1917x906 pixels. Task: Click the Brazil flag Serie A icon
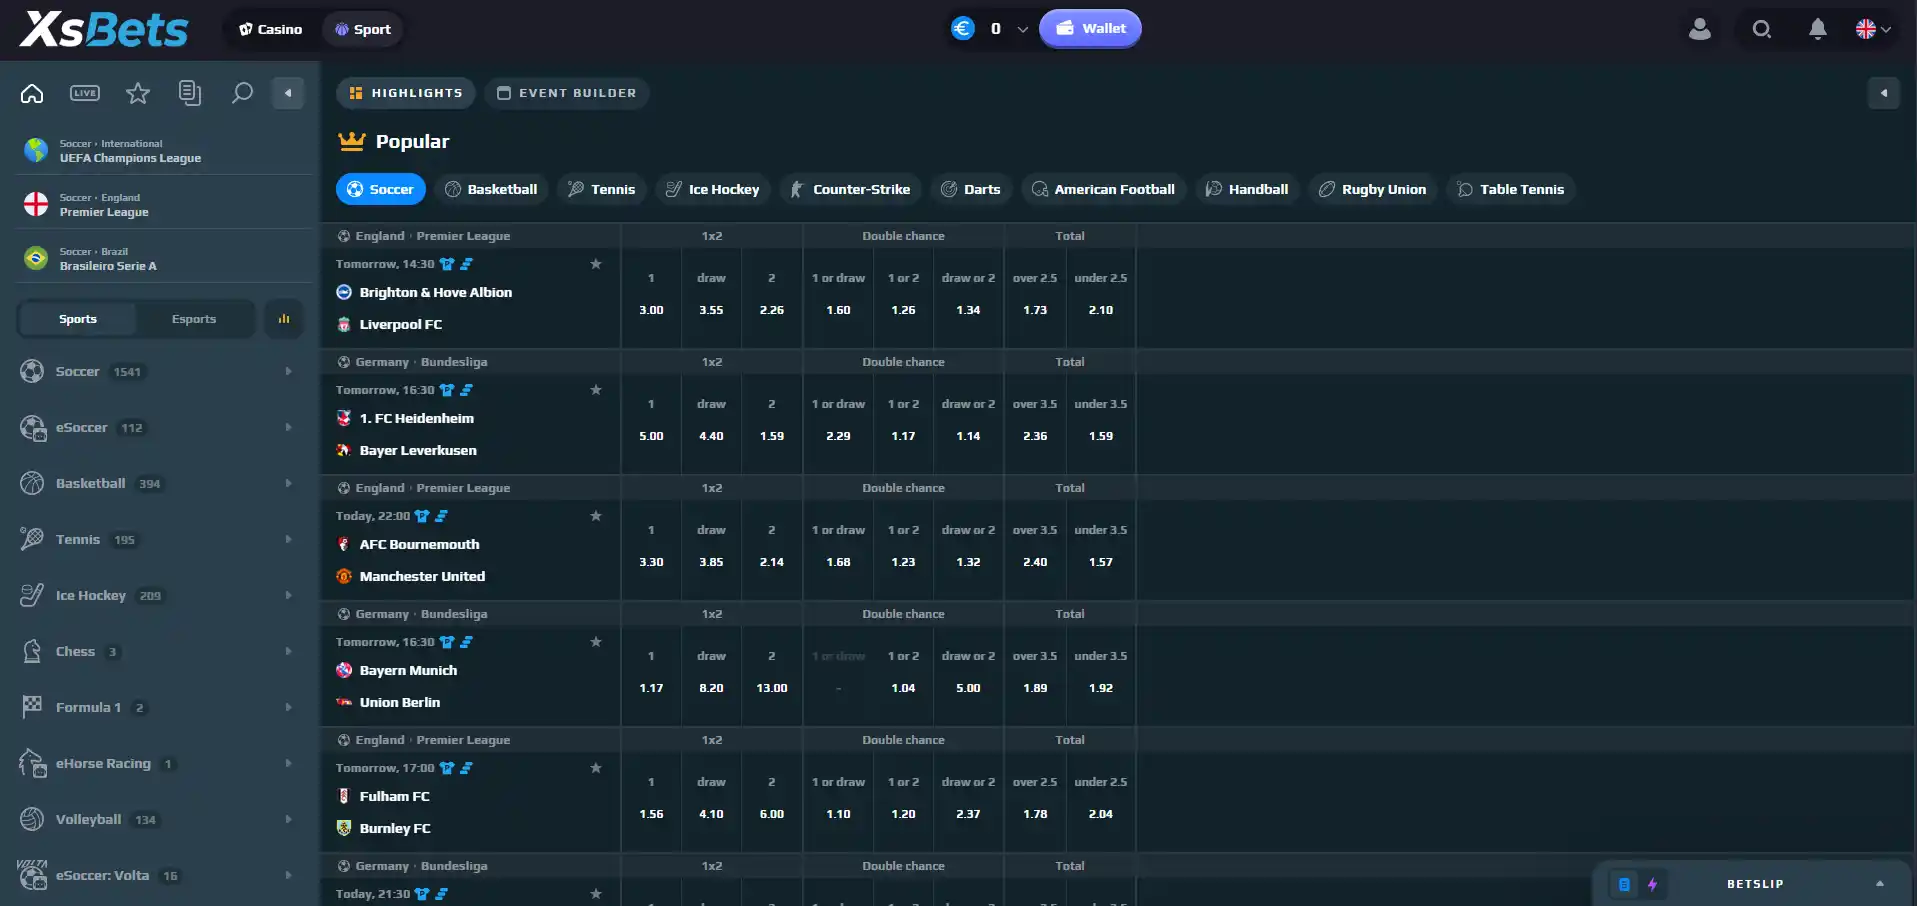click(x=36, y=258)
